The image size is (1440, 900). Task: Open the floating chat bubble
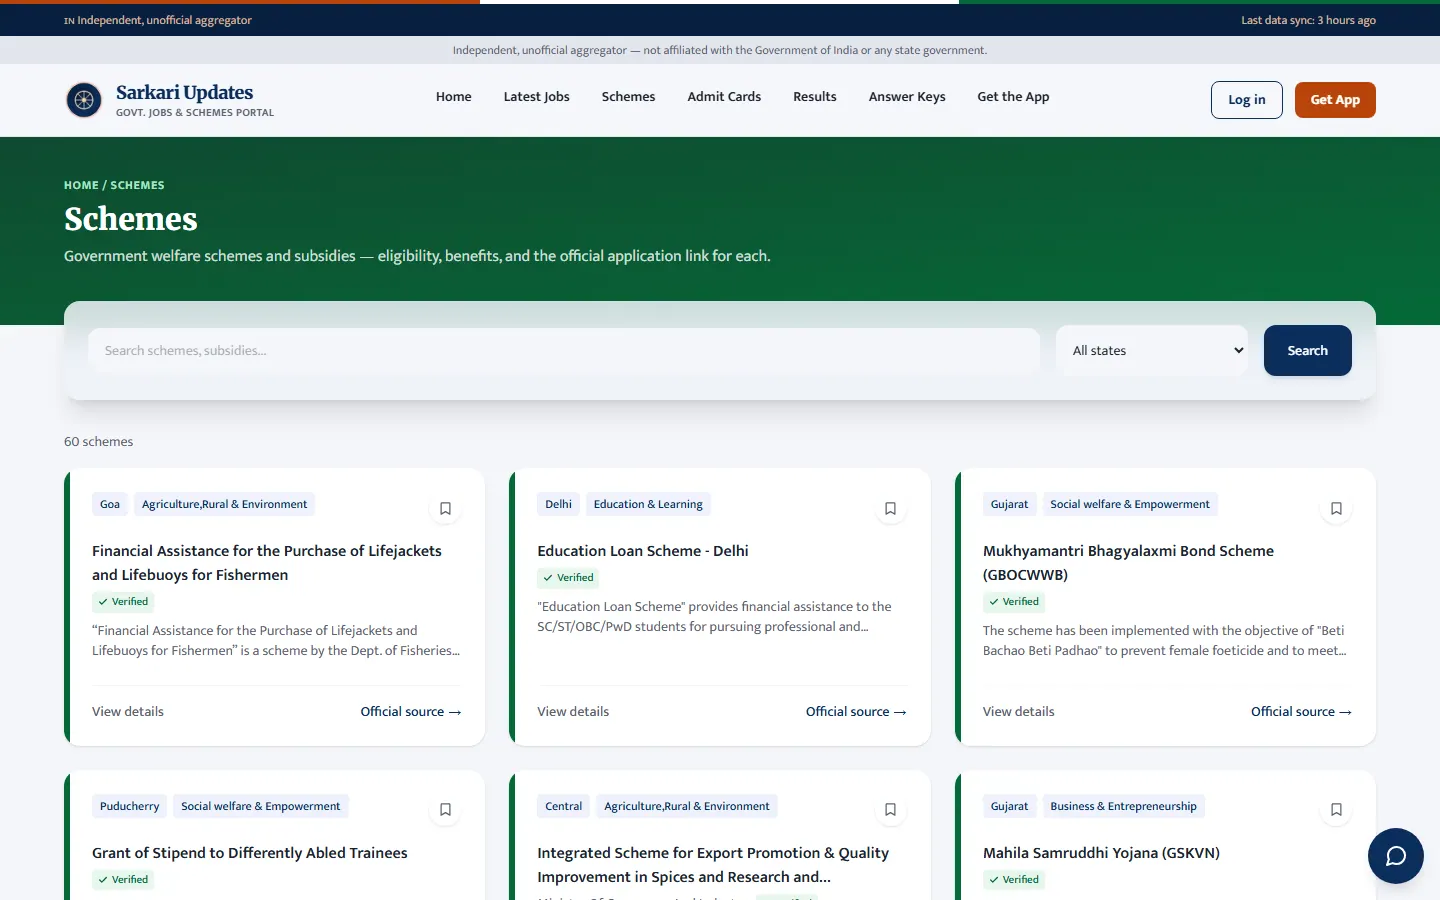pos(1396,856)
